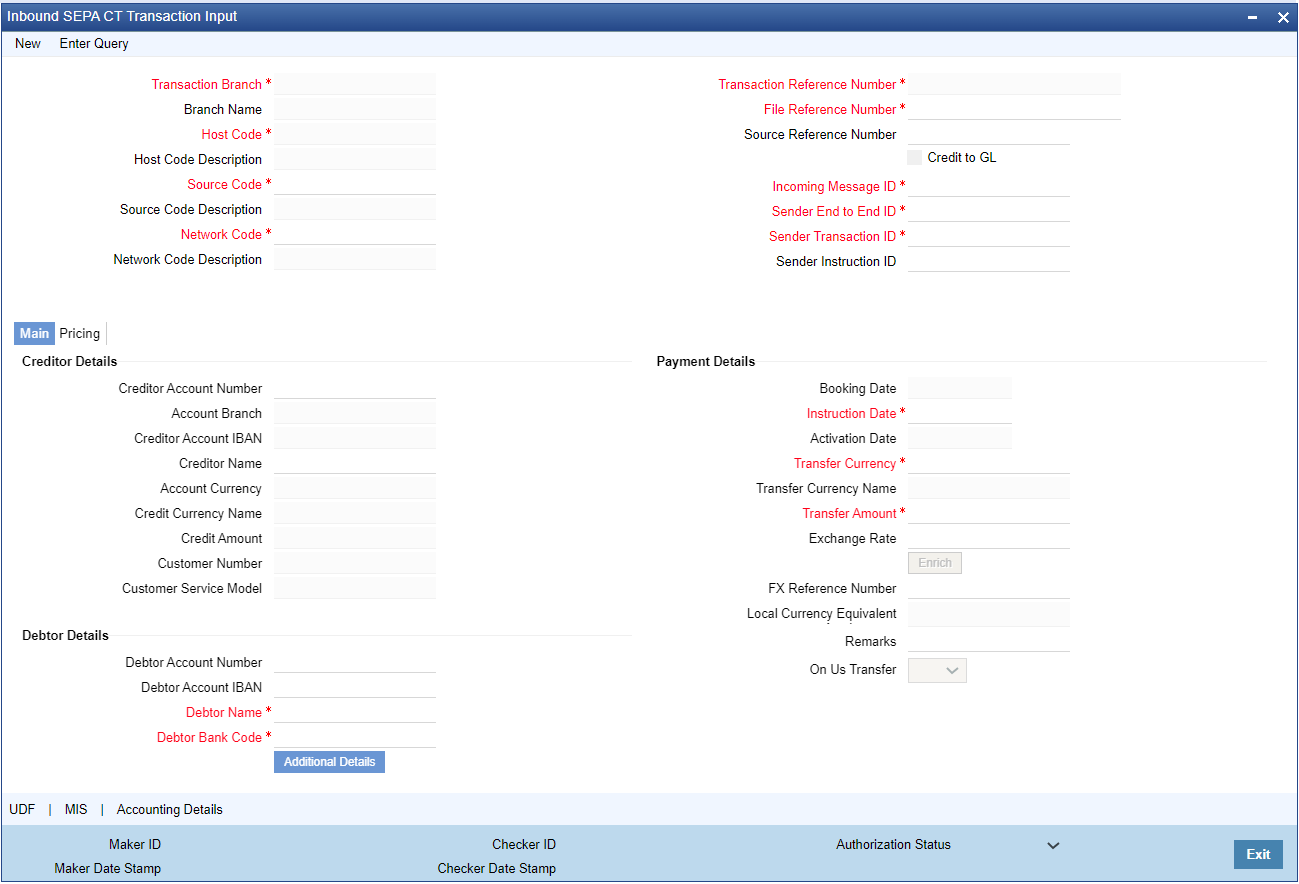Click the Instruction Date field
The image size is (1299, 884).
click(960, 413)
